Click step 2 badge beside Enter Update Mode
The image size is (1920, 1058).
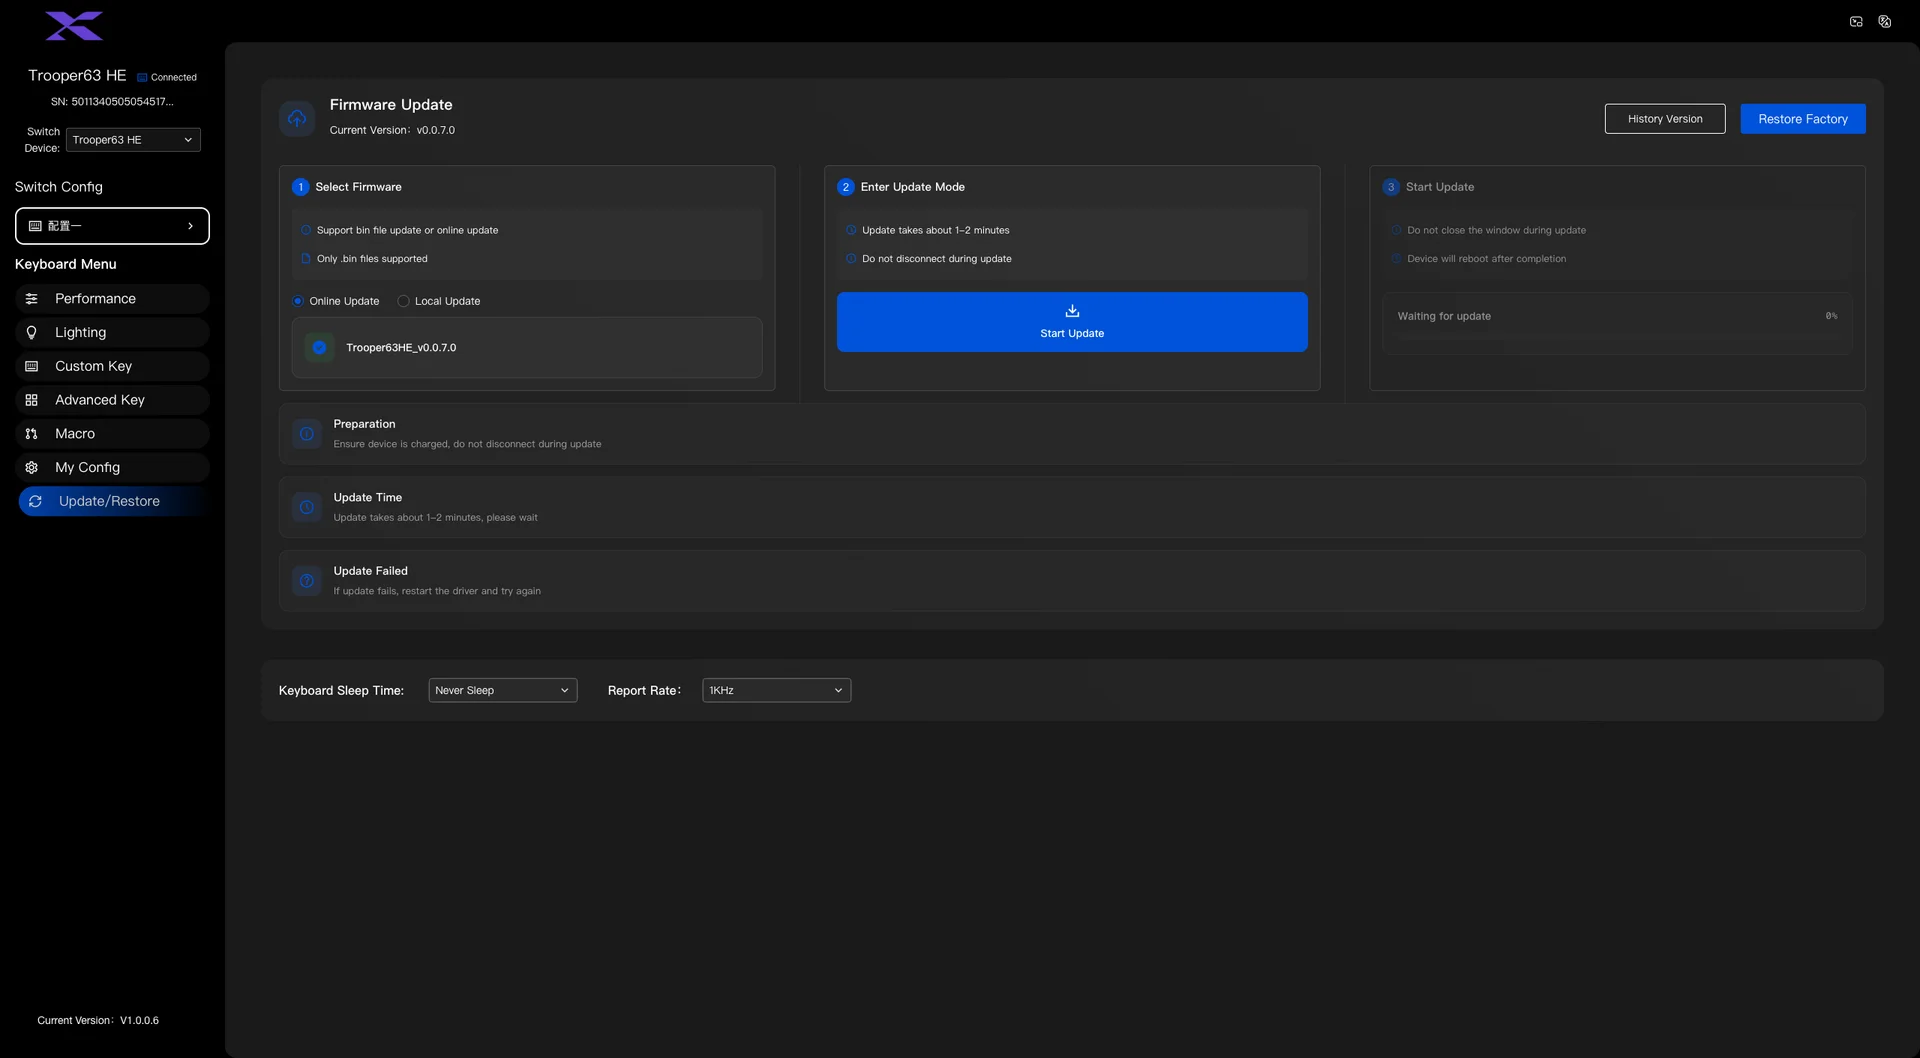coord(846,187)
